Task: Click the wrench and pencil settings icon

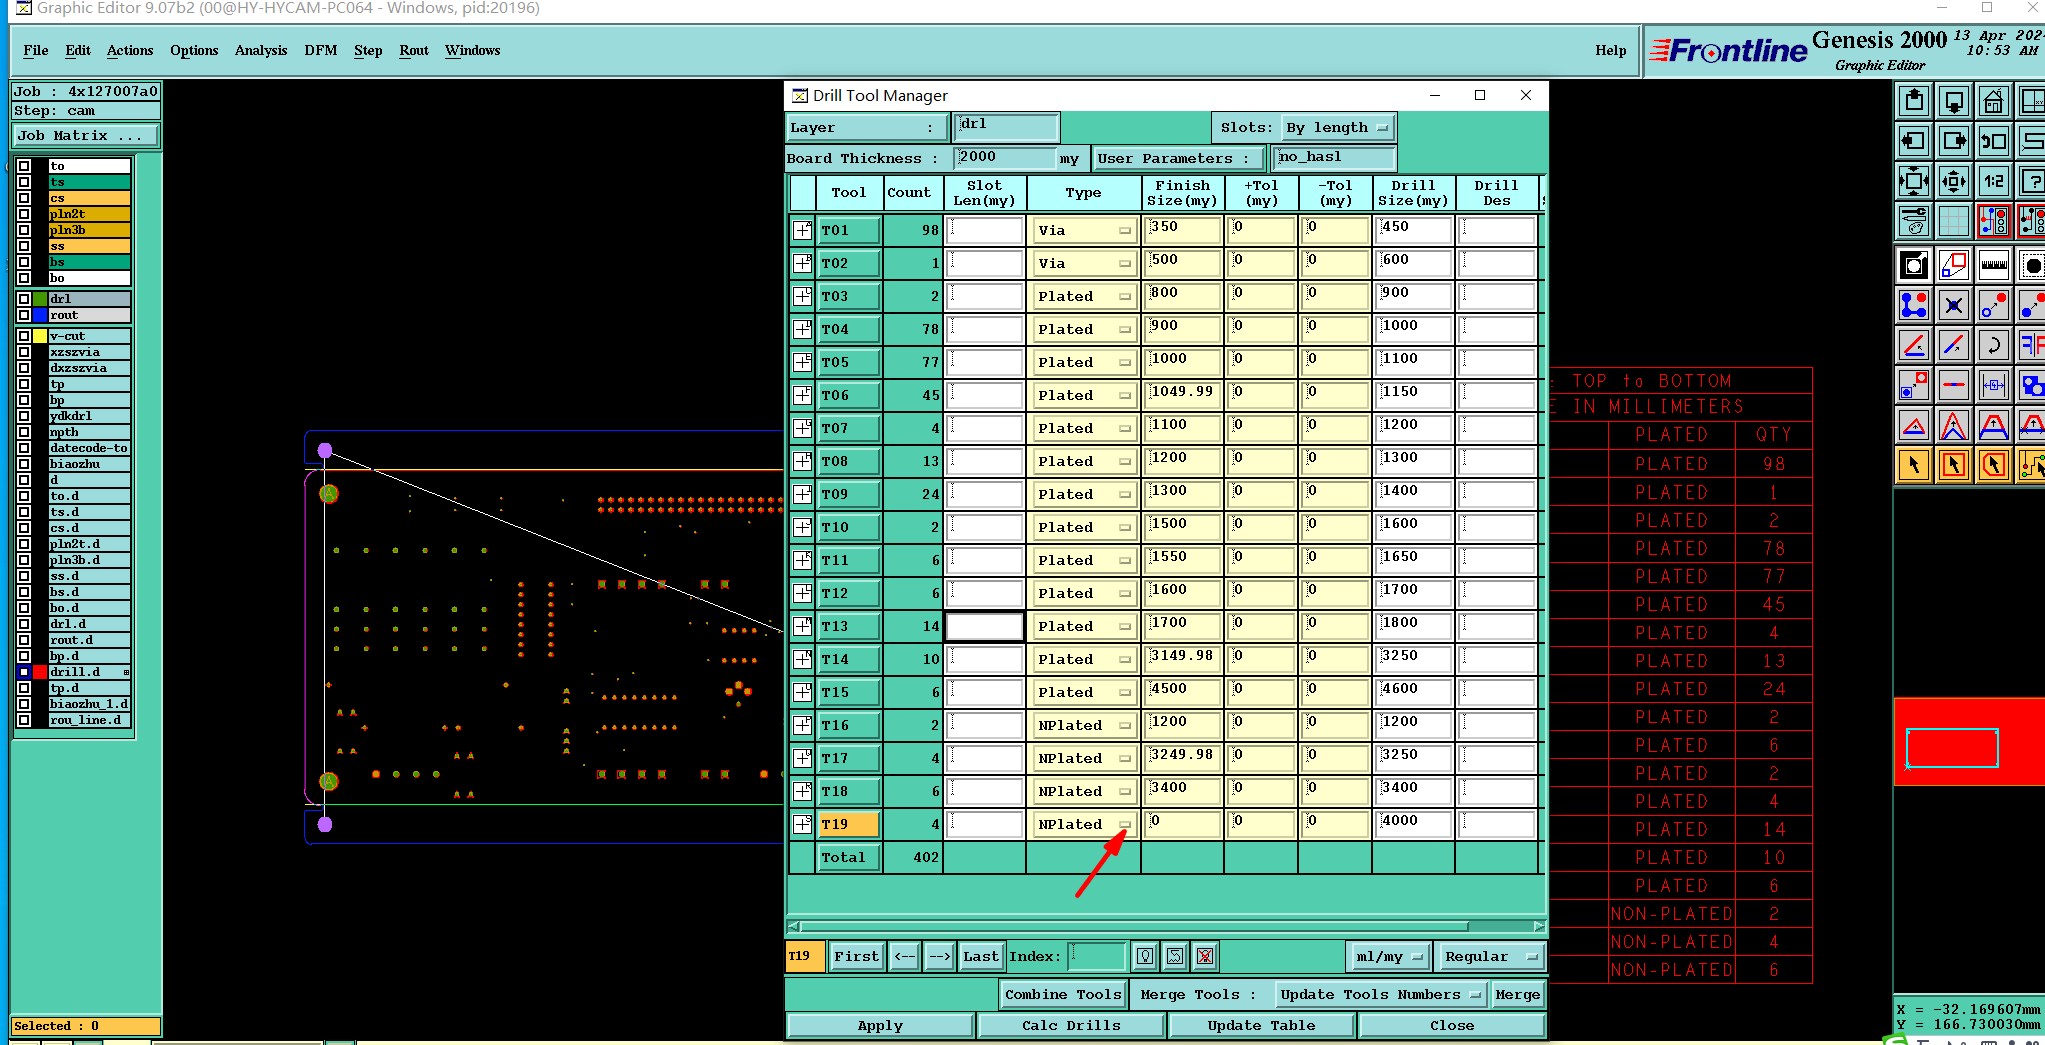Action: pos(1913,221)
